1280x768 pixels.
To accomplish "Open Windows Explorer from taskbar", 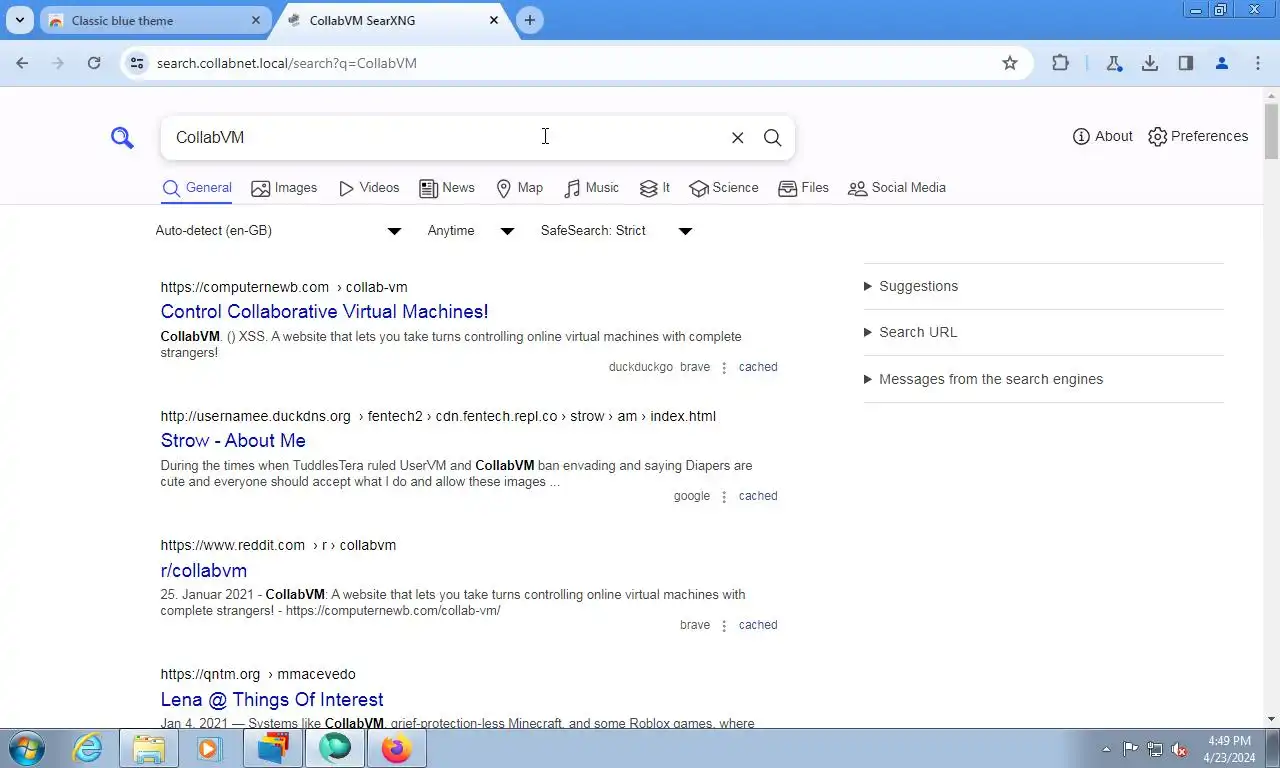I will pyautogui.click(x=149, y=748).
